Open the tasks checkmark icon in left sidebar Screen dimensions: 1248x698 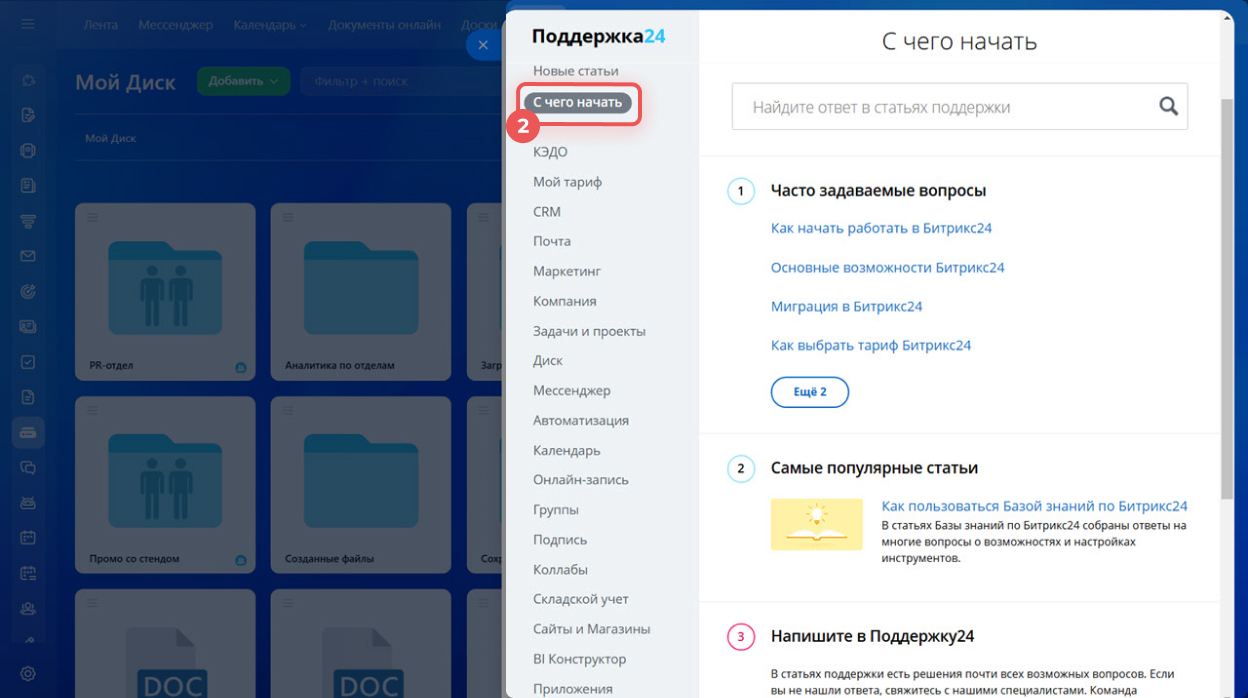(x=28, y=362)
